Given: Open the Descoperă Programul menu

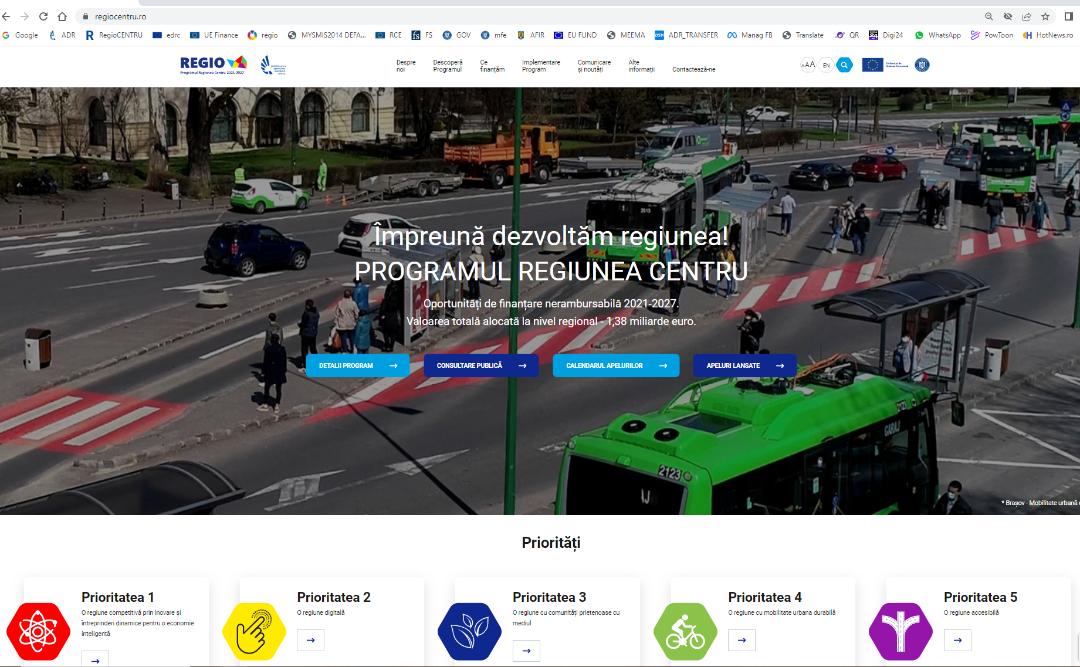Looking at the screenshot, I should (448, 65).
